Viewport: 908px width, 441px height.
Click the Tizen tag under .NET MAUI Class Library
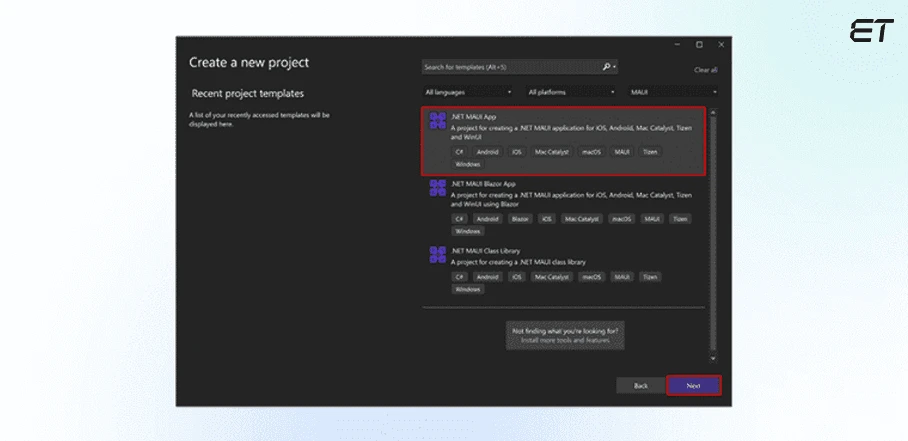[x=651, y=277]
